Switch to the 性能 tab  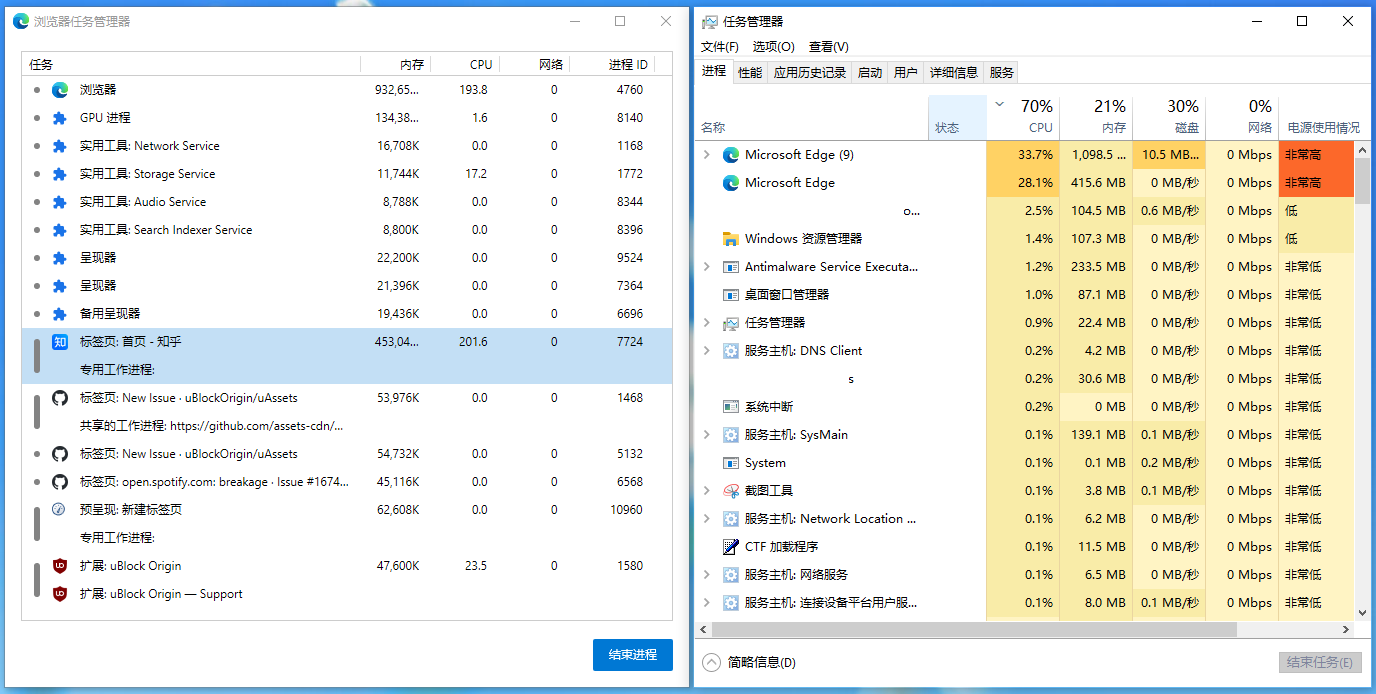pyautogui.click(x=749, y=71)
